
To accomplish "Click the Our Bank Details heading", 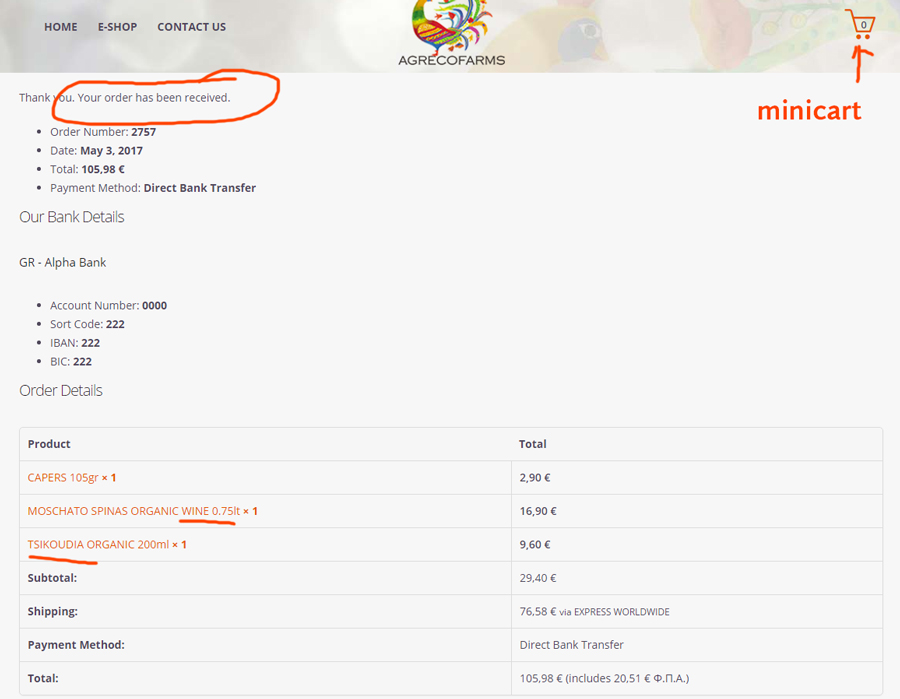I will pos(72,217).
